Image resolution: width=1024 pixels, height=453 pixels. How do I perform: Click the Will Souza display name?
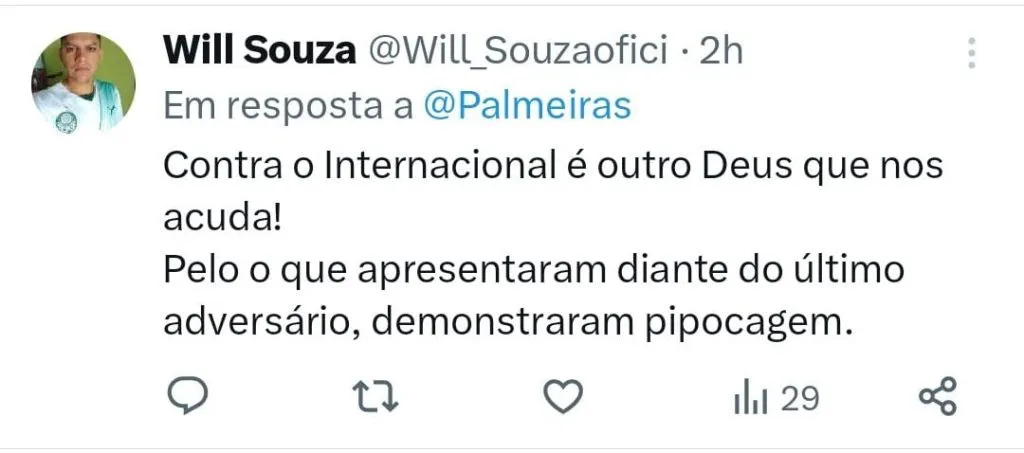(259, 50)
